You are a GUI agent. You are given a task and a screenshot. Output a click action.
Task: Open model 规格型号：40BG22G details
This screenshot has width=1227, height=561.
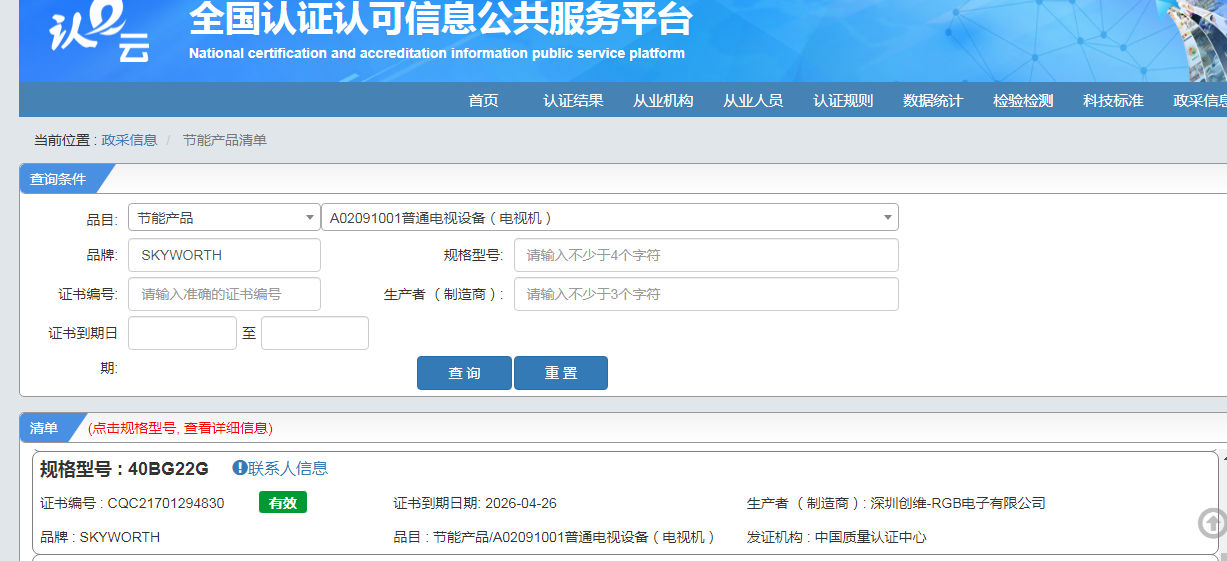(124, 468)
